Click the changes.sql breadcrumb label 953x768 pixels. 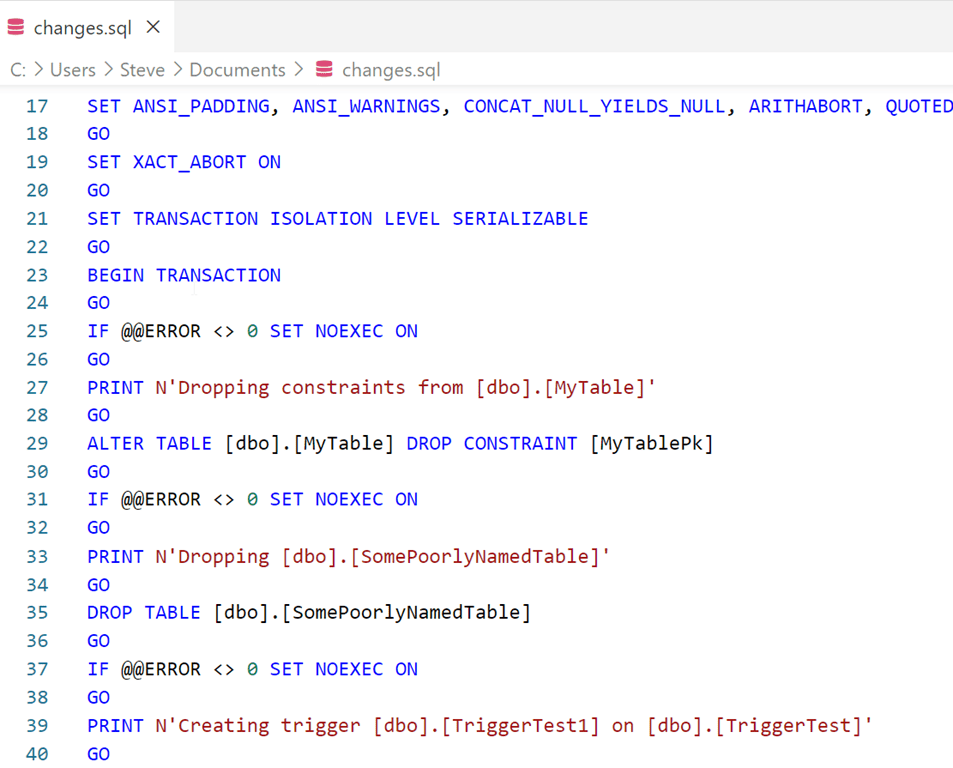(x=390, y=70)
